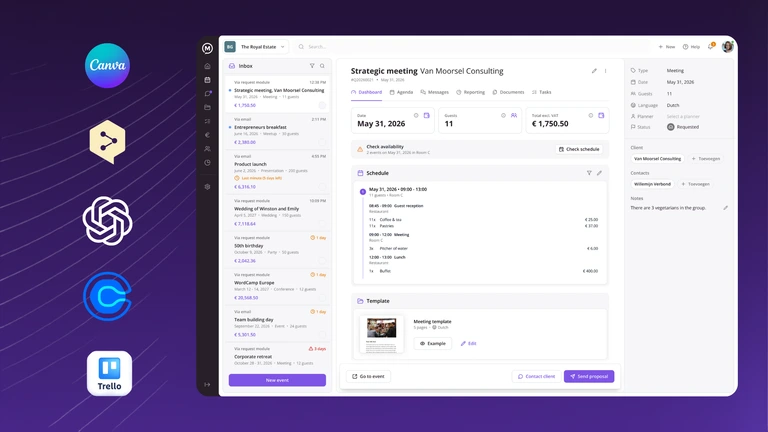768x432 pixels.
Task: Open the Dutch language value
Action: click(x=673, y=105)
